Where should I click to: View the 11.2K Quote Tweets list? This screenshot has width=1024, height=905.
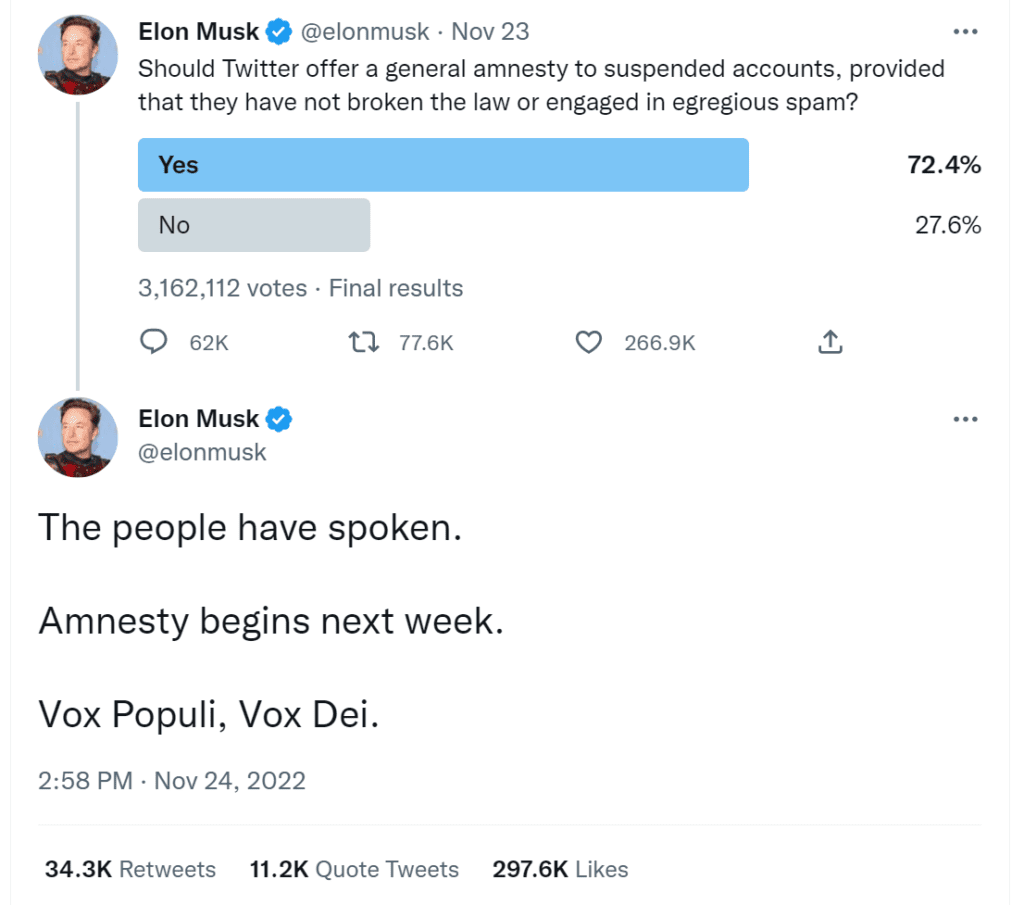pyautogui.click(x=354, y=869)
